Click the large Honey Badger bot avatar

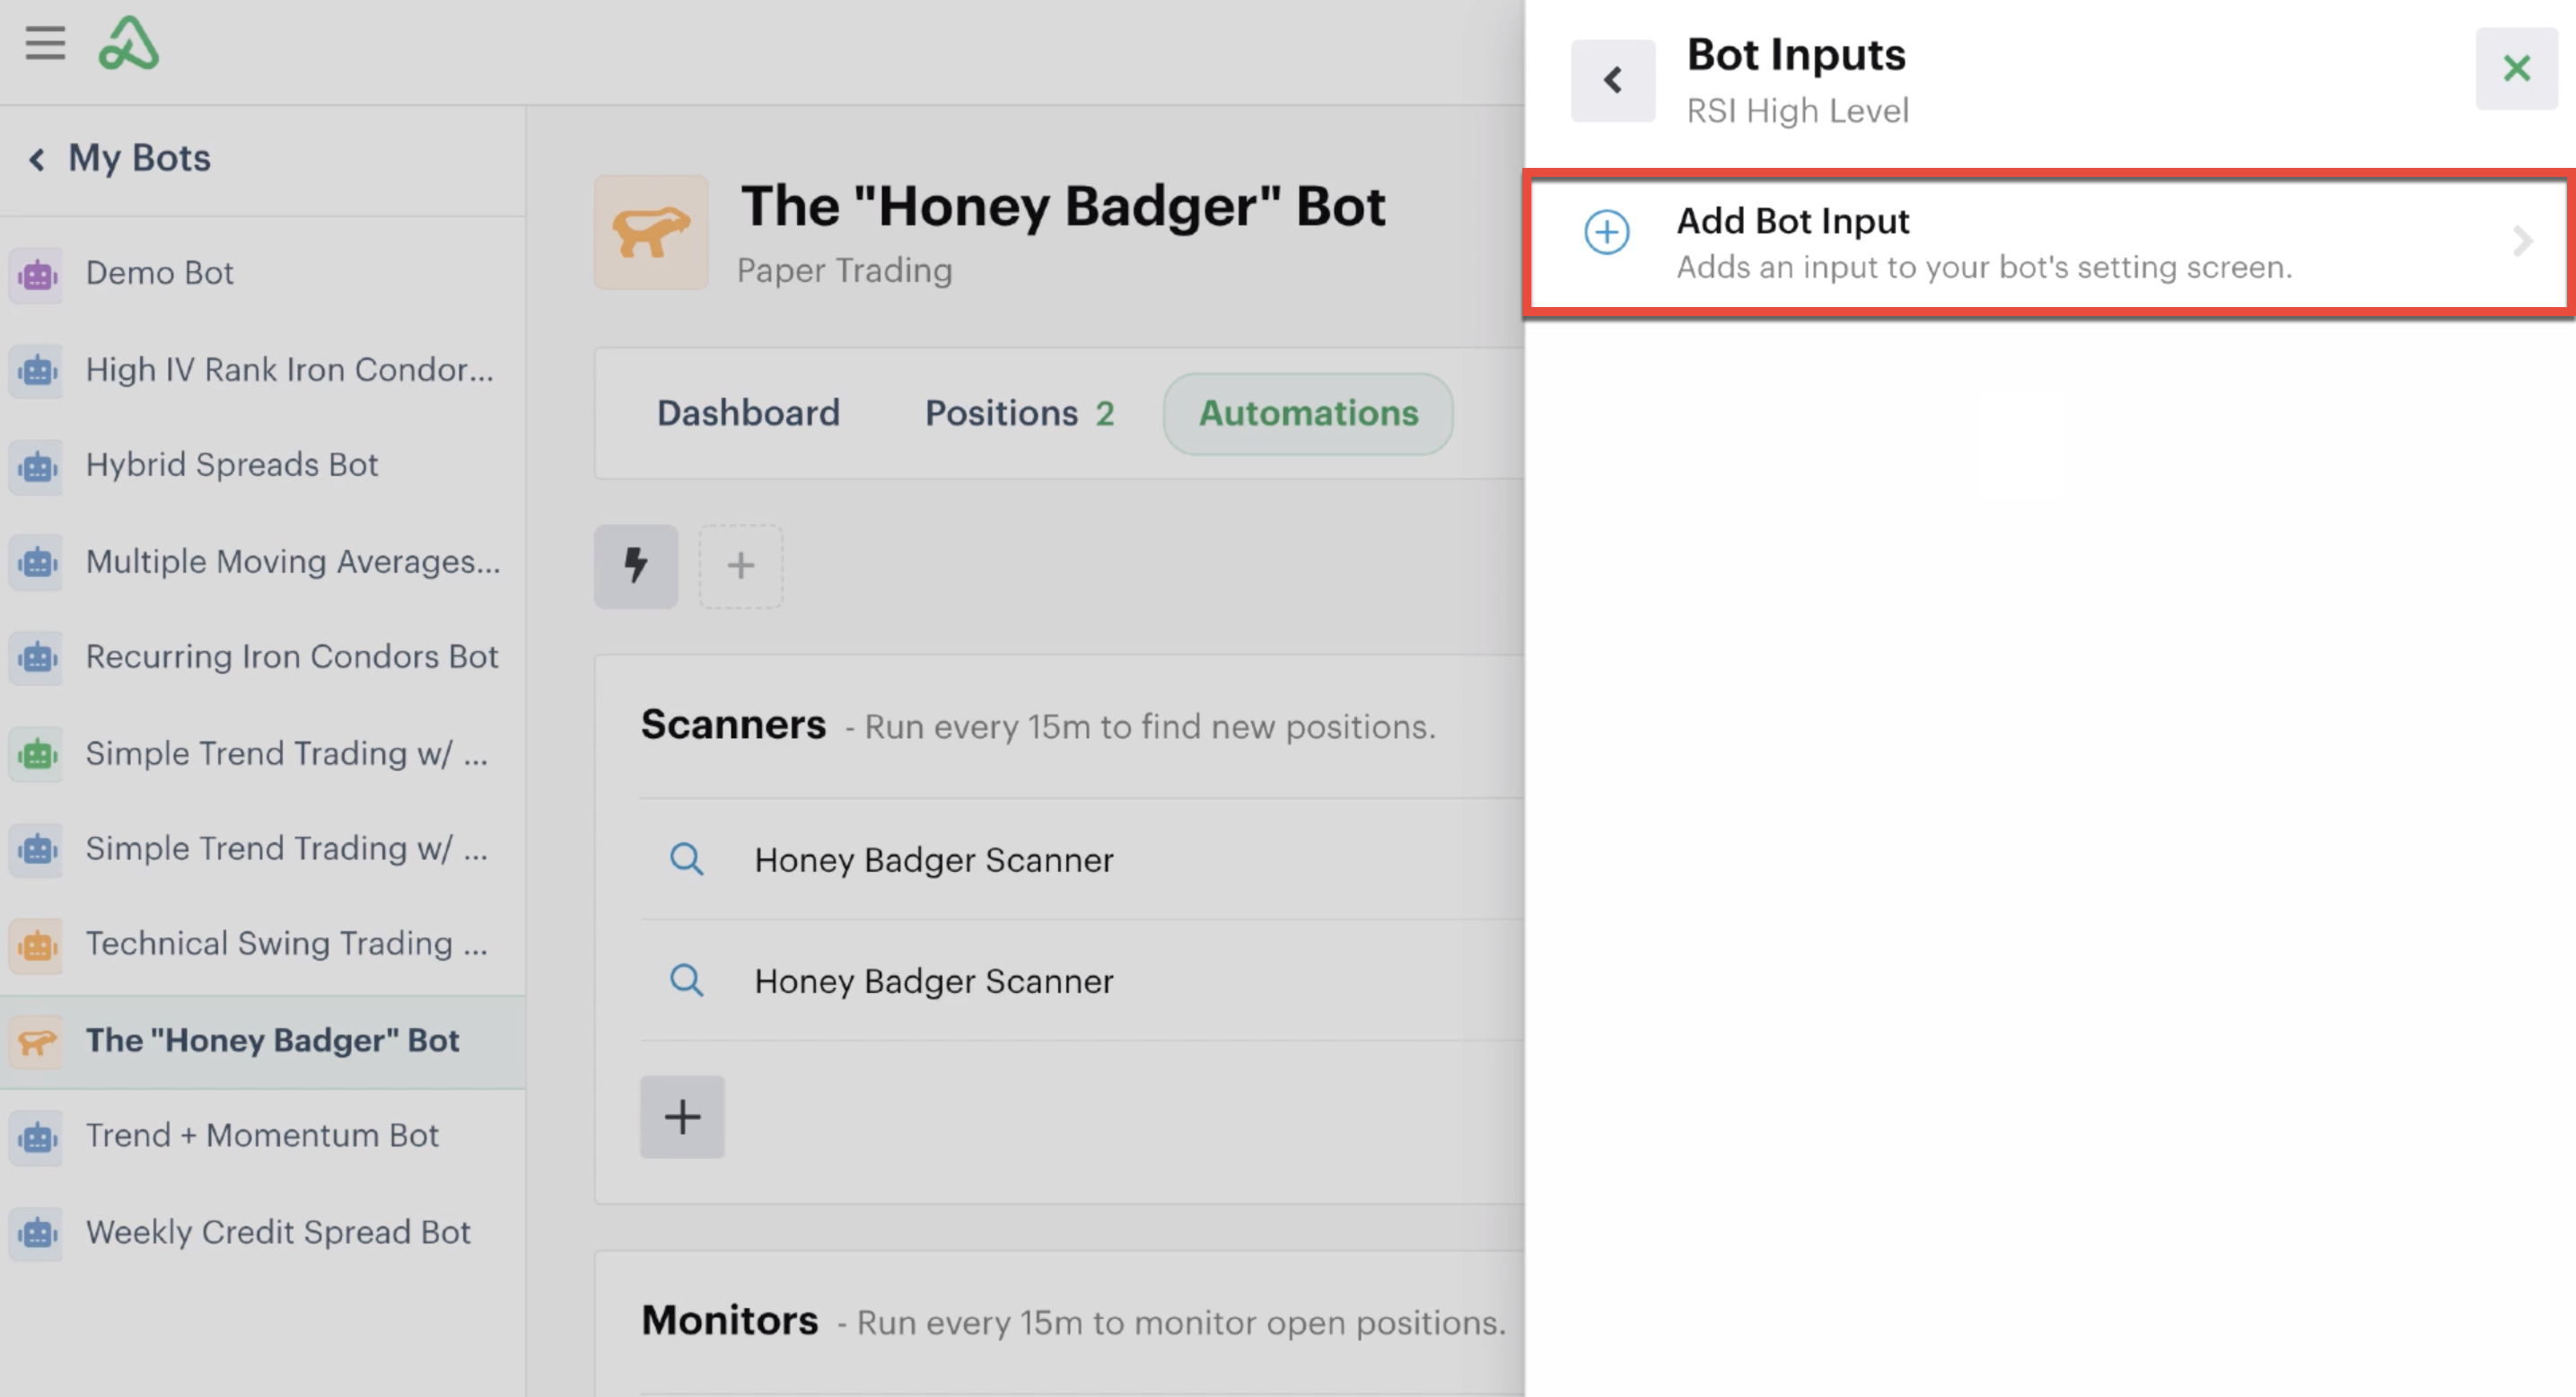point(651,233)
